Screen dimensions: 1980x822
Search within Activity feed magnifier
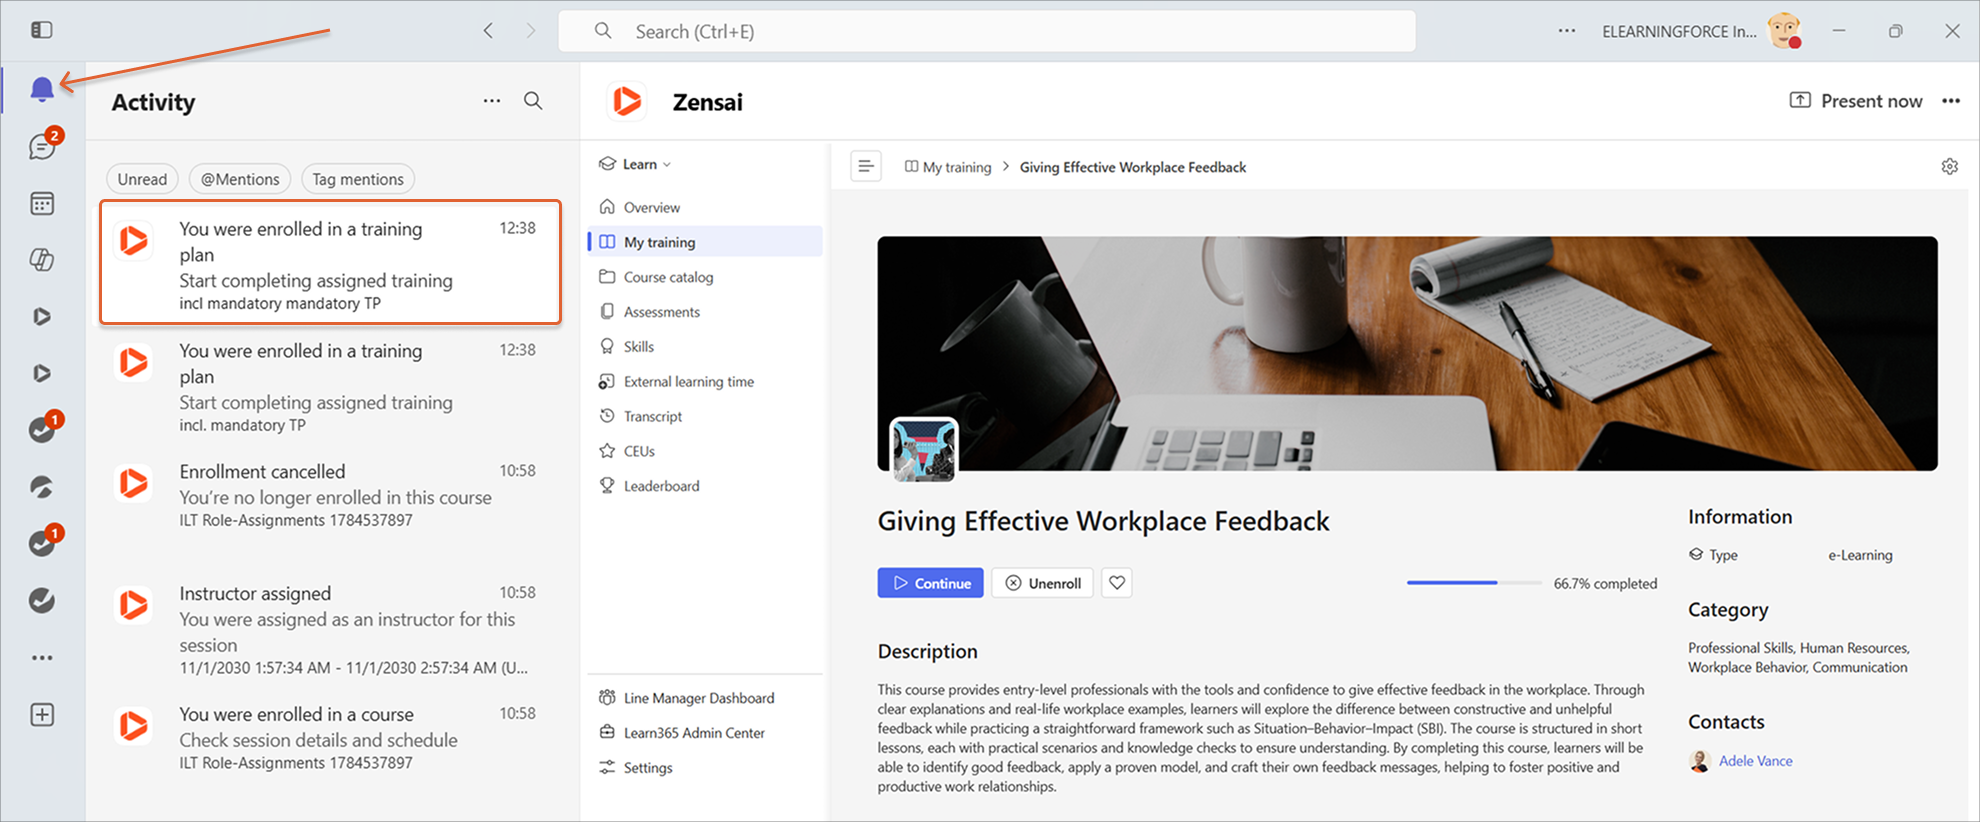click(x=533, y=101)
